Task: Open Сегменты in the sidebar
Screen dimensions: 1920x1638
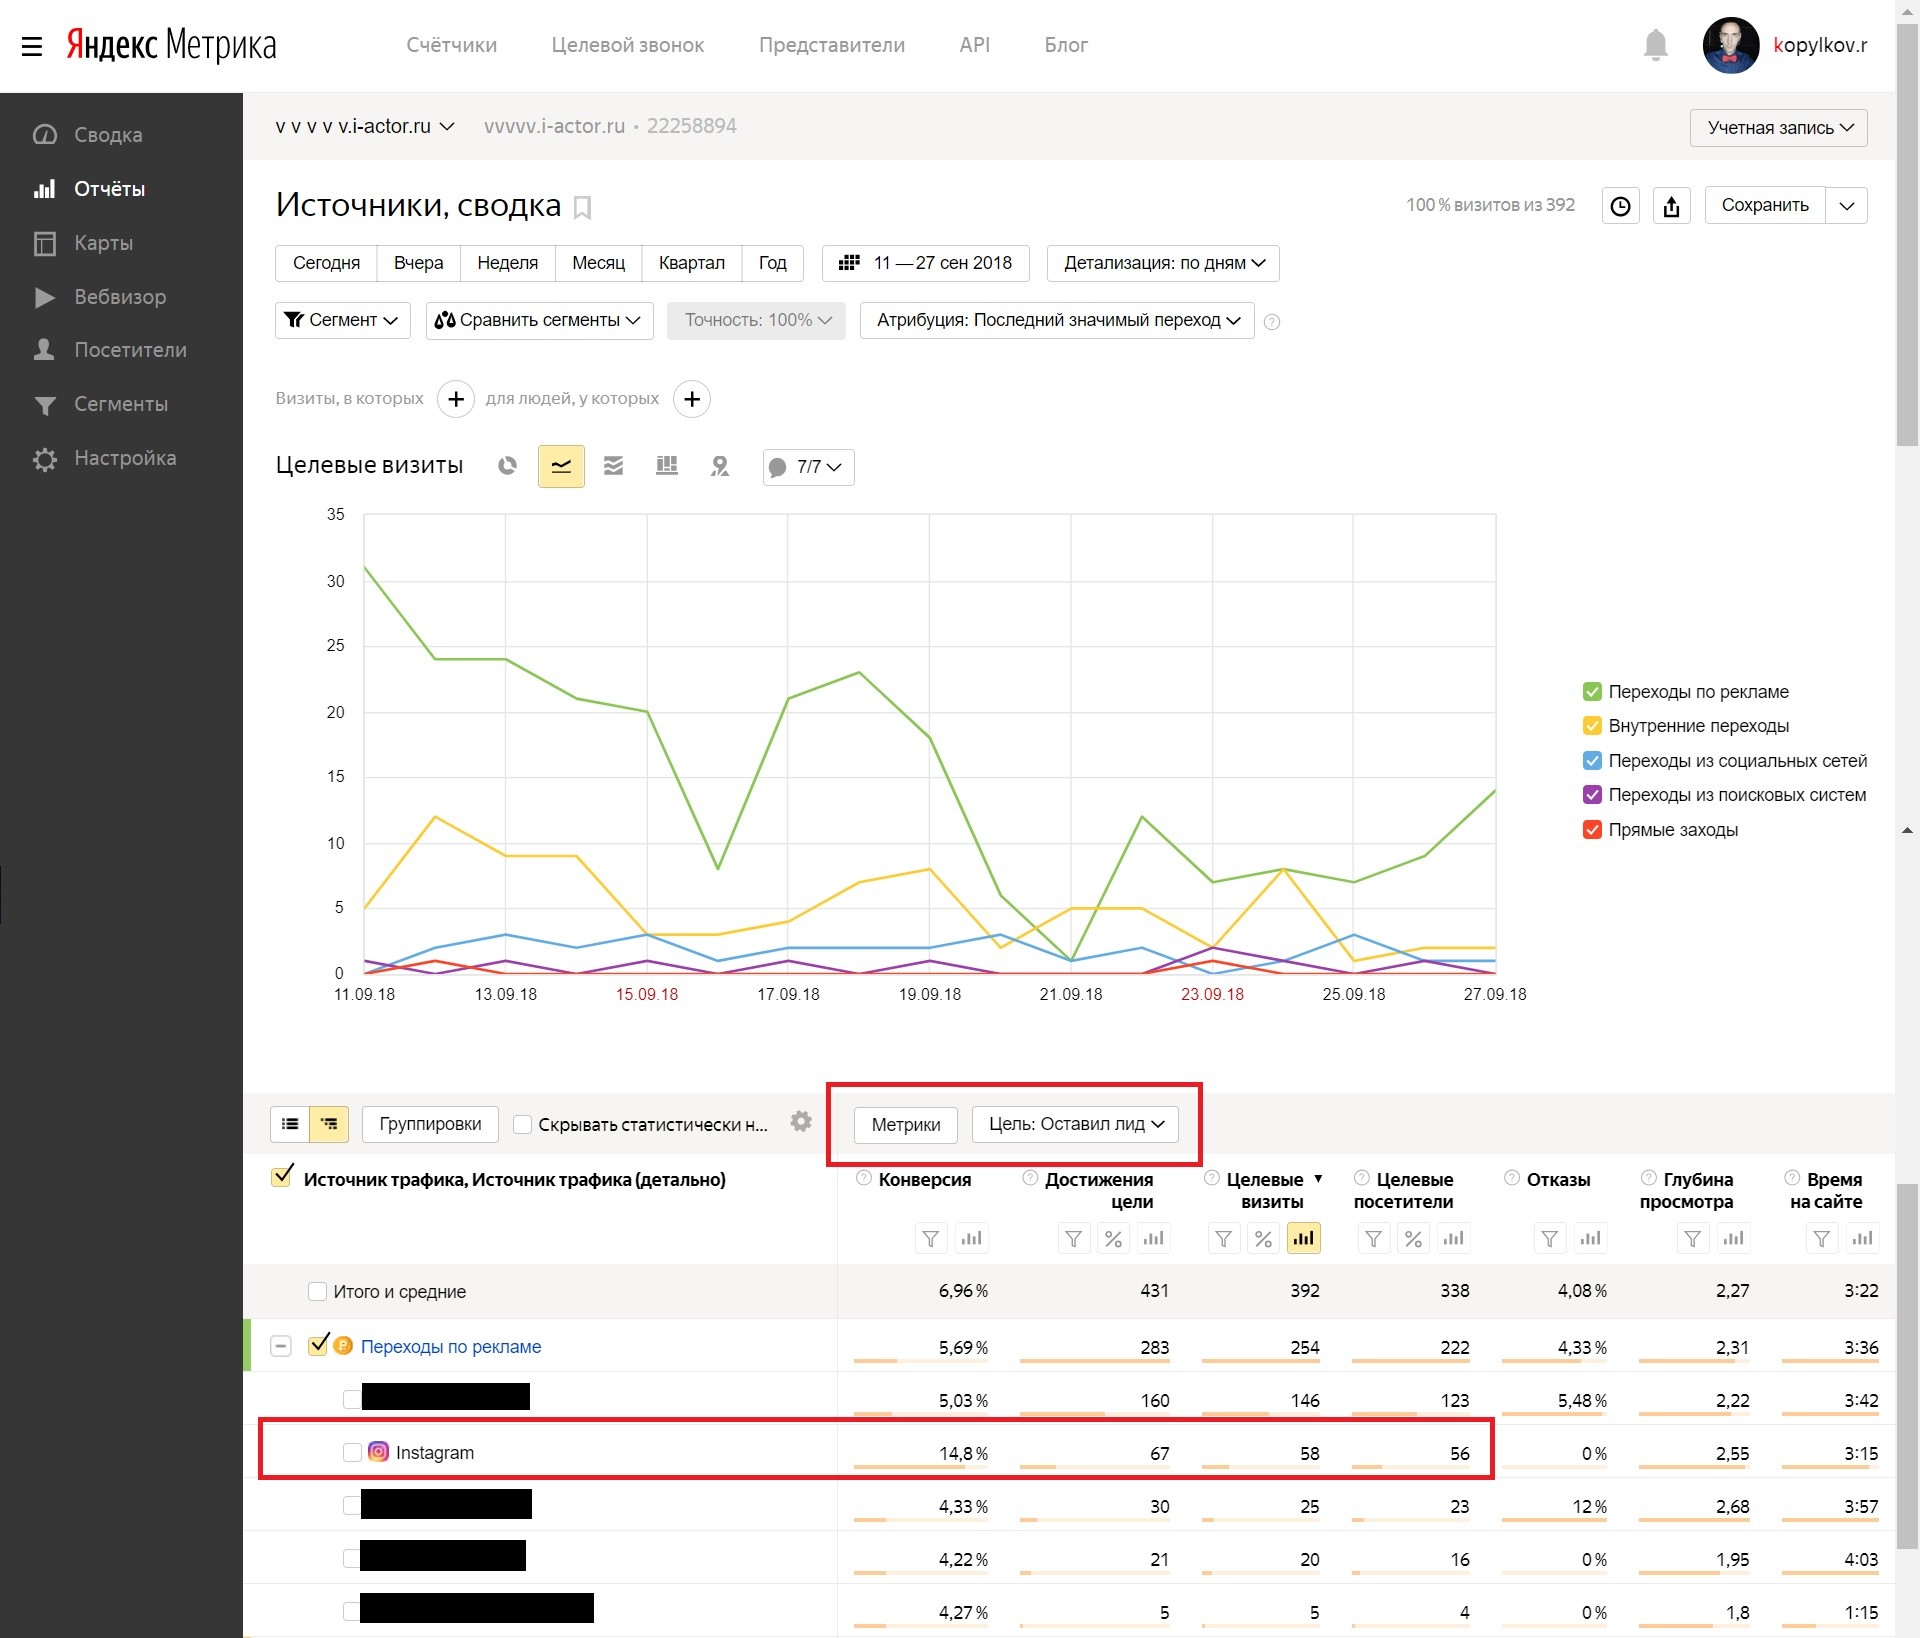Action: coord(121,404)
